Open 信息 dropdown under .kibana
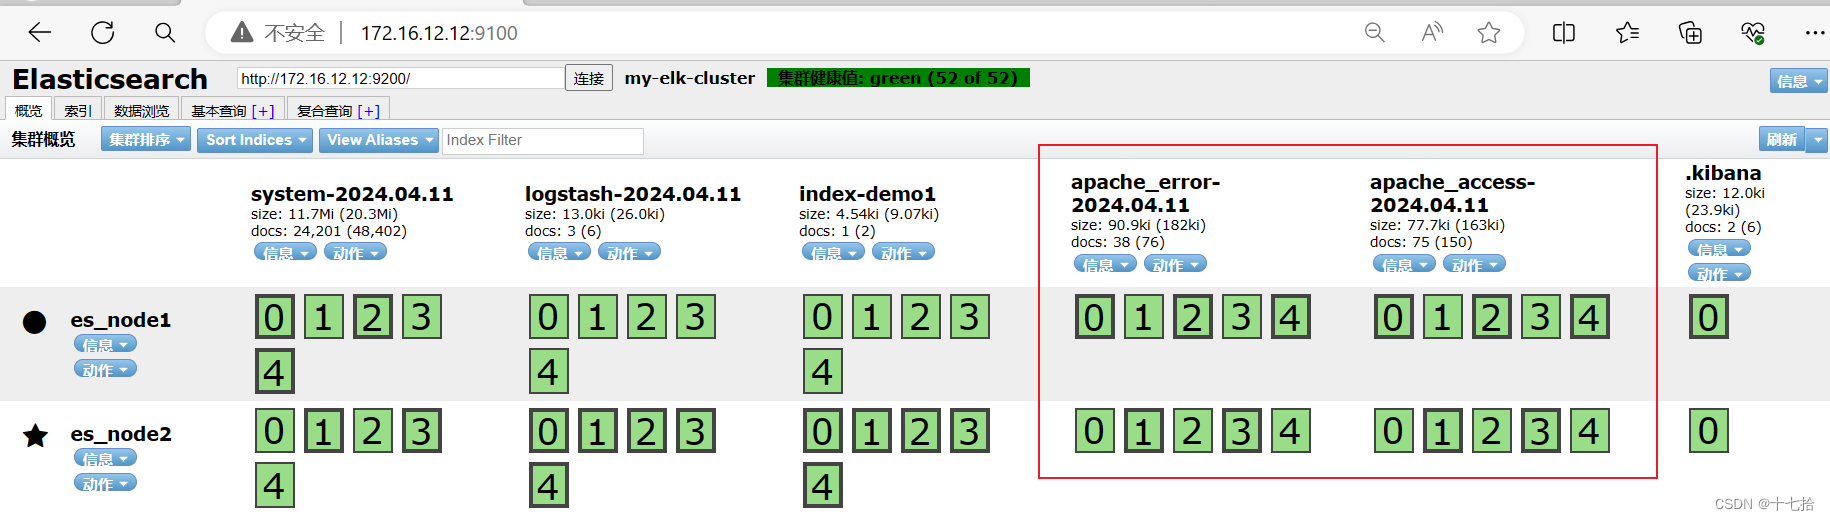Viewport: 1830px width, 521px height. point(1719,248)
